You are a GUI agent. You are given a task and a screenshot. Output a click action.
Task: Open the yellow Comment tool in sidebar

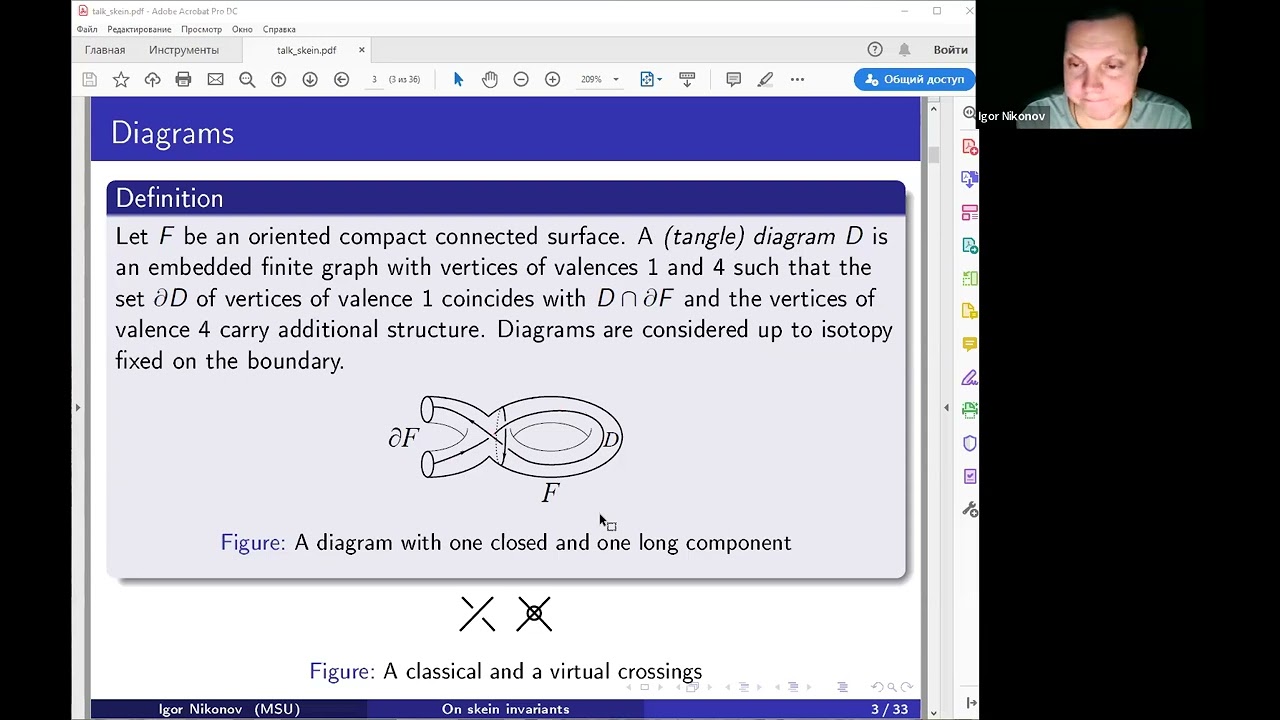[x=969, y=344]
